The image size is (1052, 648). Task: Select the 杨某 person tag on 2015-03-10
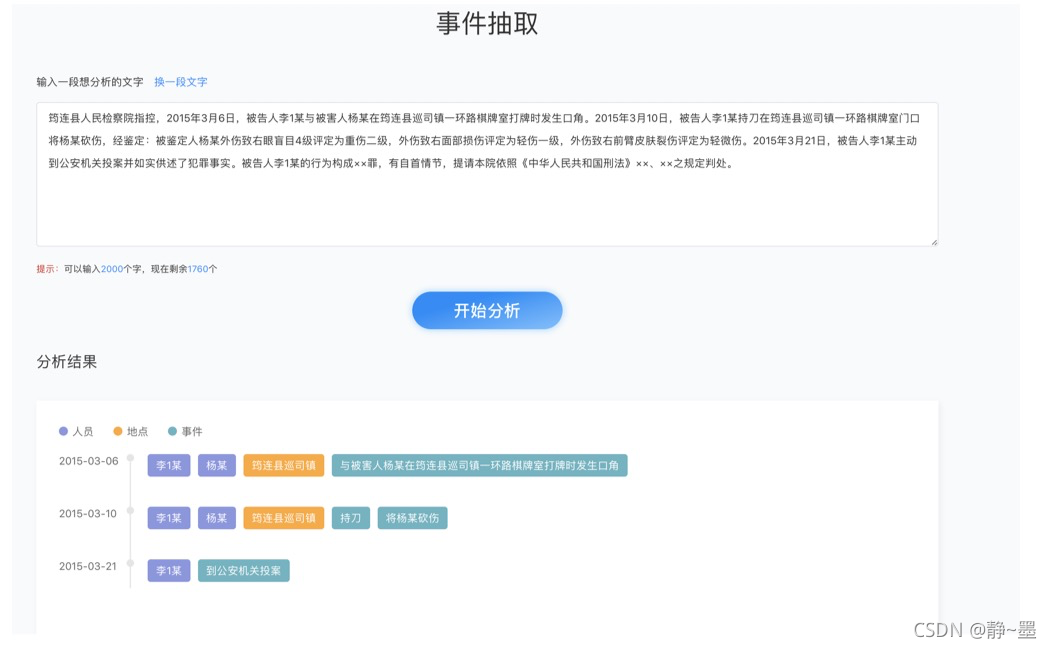point(216,518)
